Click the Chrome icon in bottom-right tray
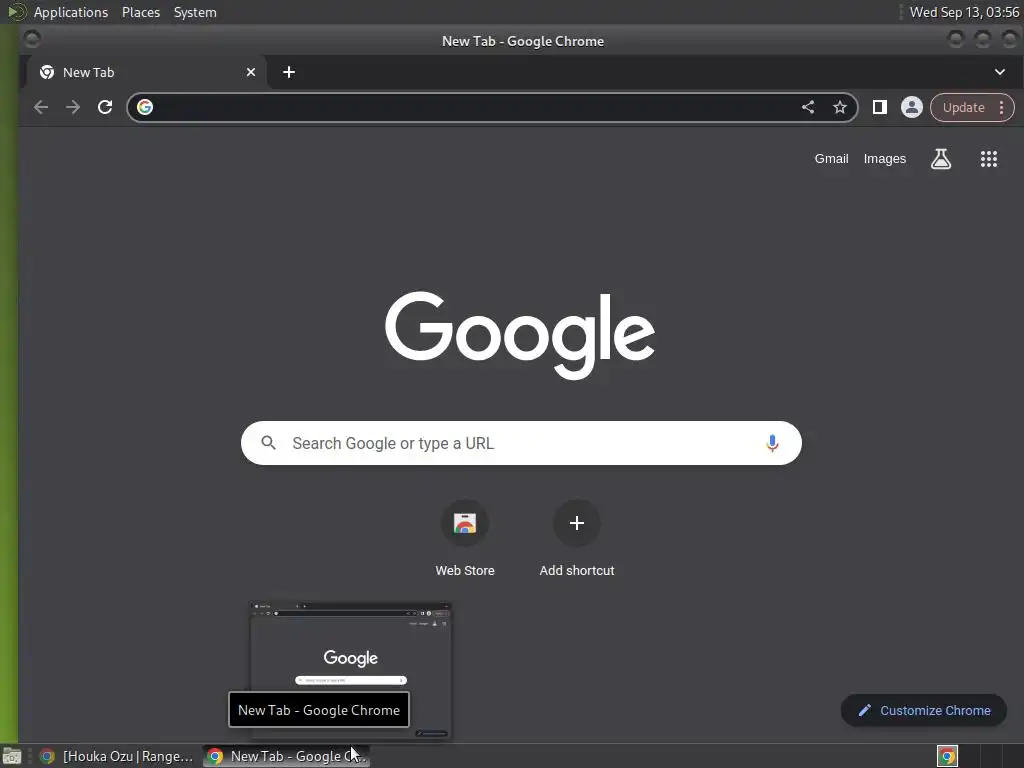Image resolution: width=1024 pixels, height=768 pixels. point(947,756)
